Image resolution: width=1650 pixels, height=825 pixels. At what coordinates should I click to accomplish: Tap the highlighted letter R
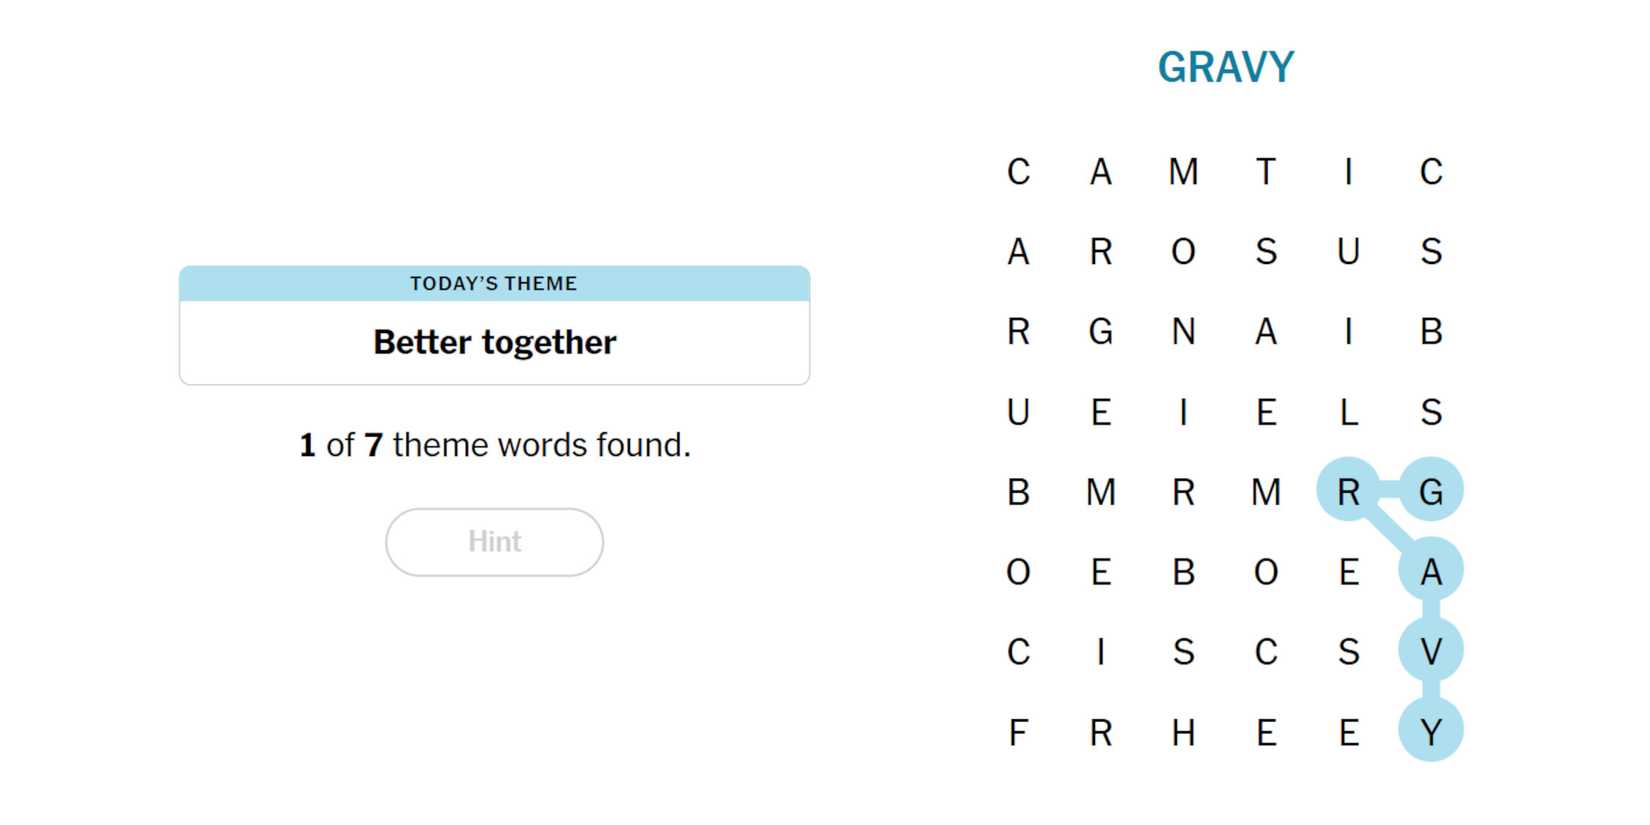coord(1348,492)
